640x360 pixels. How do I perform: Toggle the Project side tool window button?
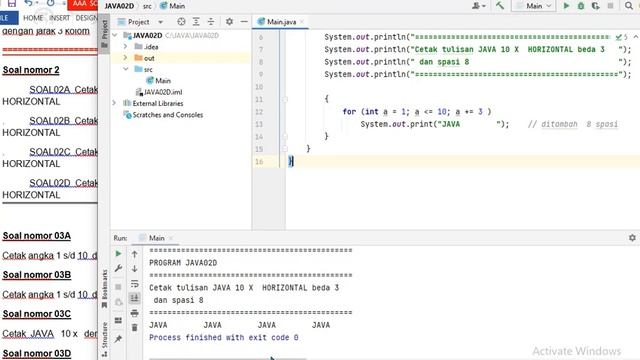[x=104, y=33]
